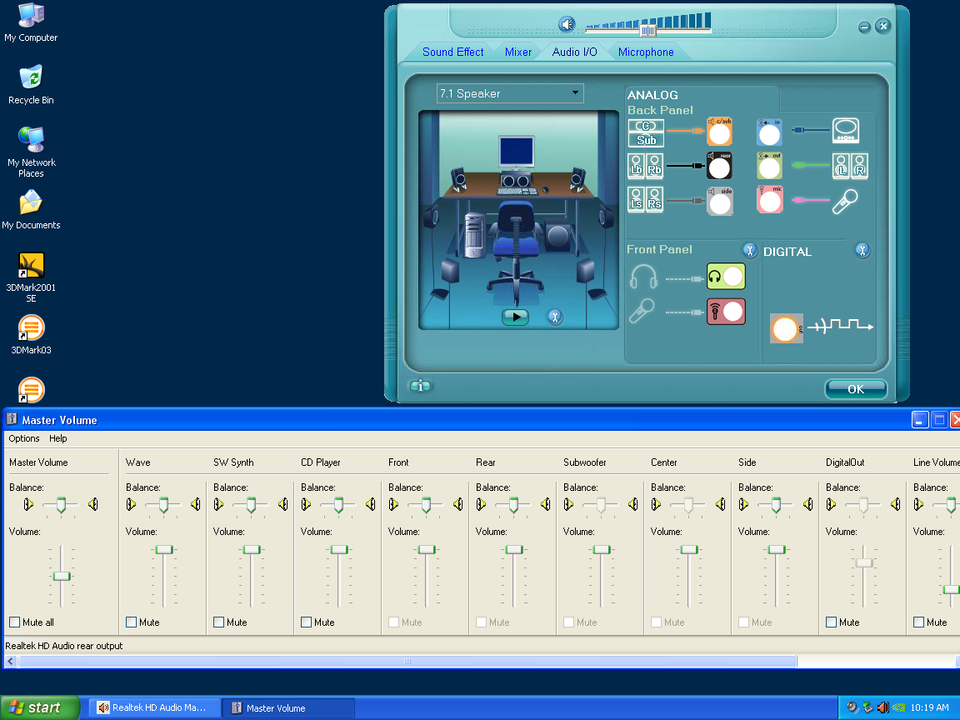
Task: Click the black rear speaker jack
Action: click(x=719, y=166)
